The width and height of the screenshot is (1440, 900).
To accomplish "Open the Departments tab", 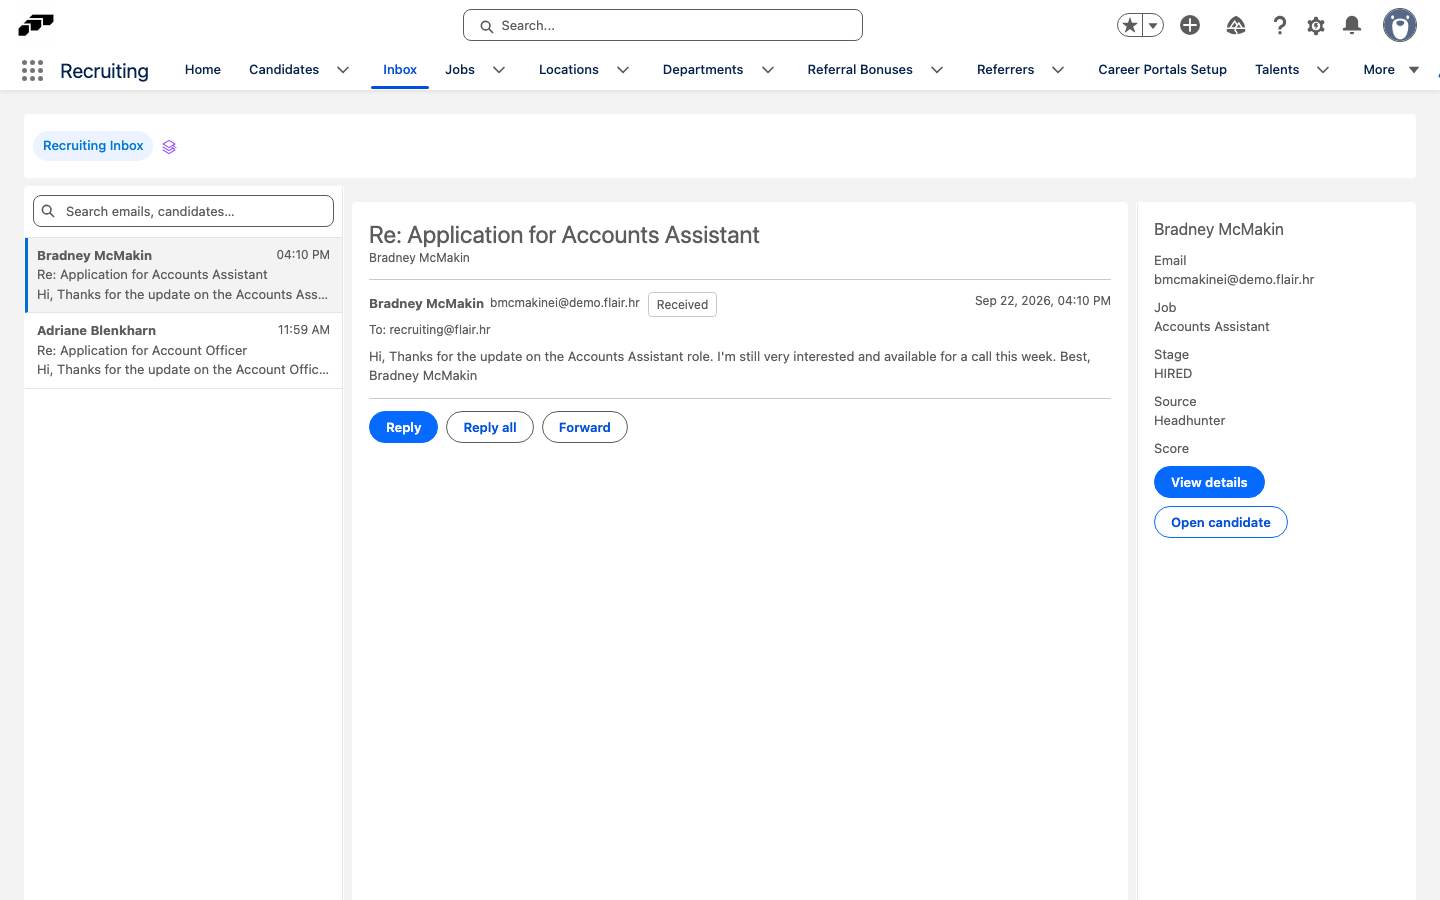I will click(x=703, y=70).
